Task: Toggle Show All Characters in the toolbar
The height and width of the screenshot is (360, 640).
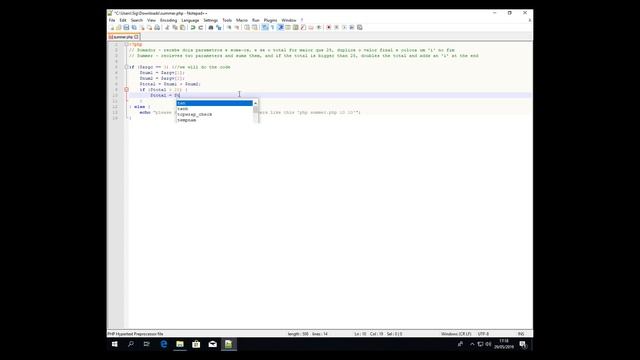Action: click(272, 27)
